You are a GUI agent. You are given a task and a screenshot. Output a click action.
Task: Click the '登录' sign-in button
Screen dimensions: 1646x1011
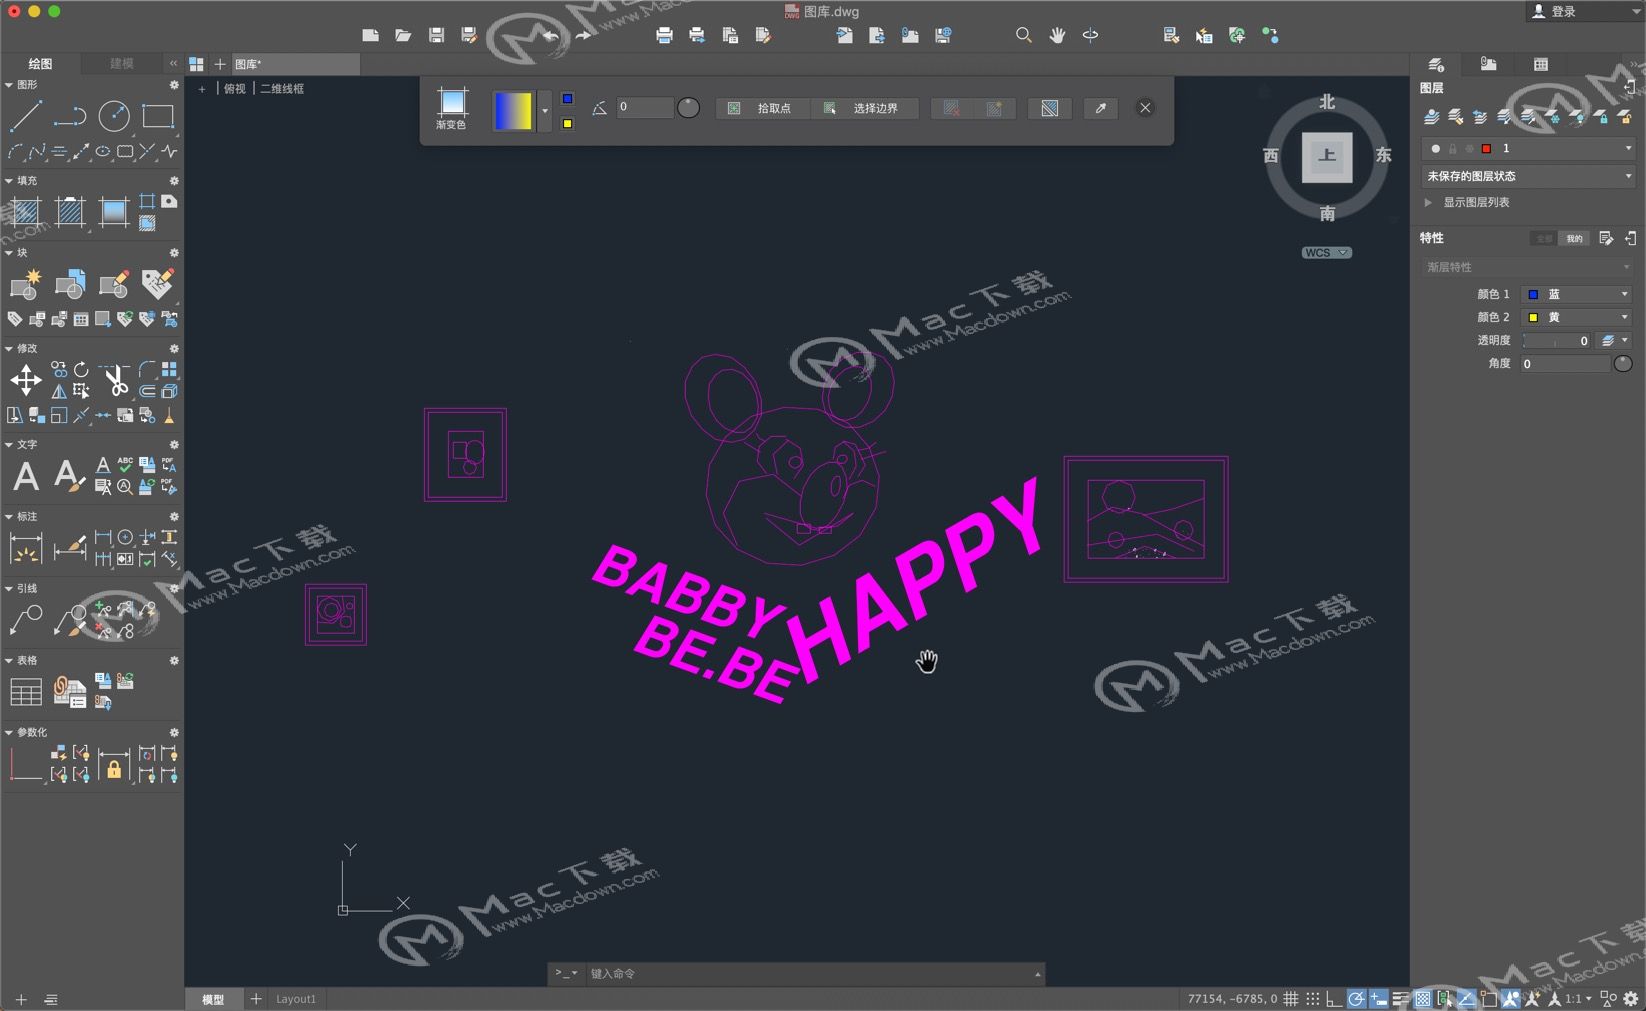(1555, 11)
